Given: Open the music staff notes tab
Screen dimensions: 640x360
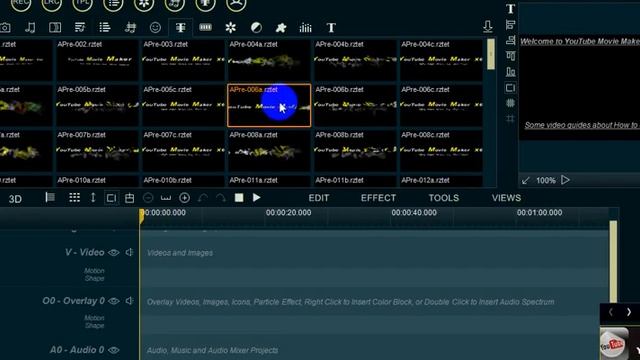Looking at the screenshot, I should pos(130,28).
